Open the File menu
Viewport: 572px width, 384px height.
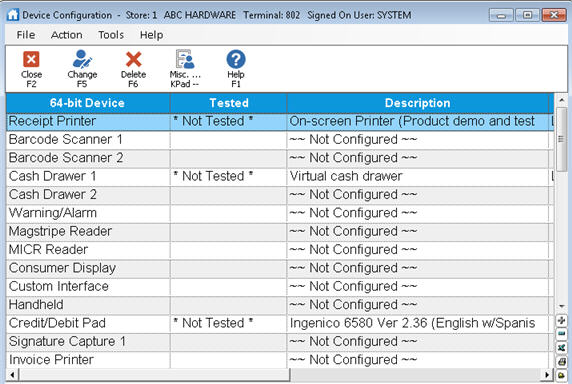[26, 35]
